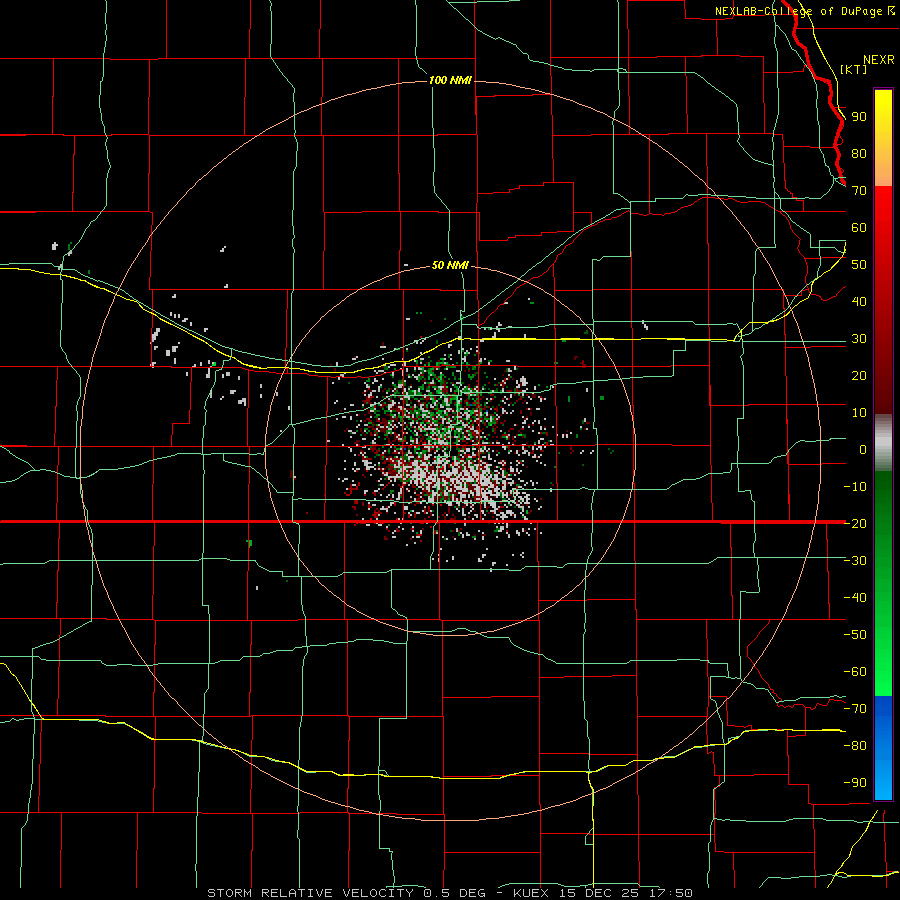Click the 40 value on velocity scale
This screenshot has width=900, height=900.
859,302
